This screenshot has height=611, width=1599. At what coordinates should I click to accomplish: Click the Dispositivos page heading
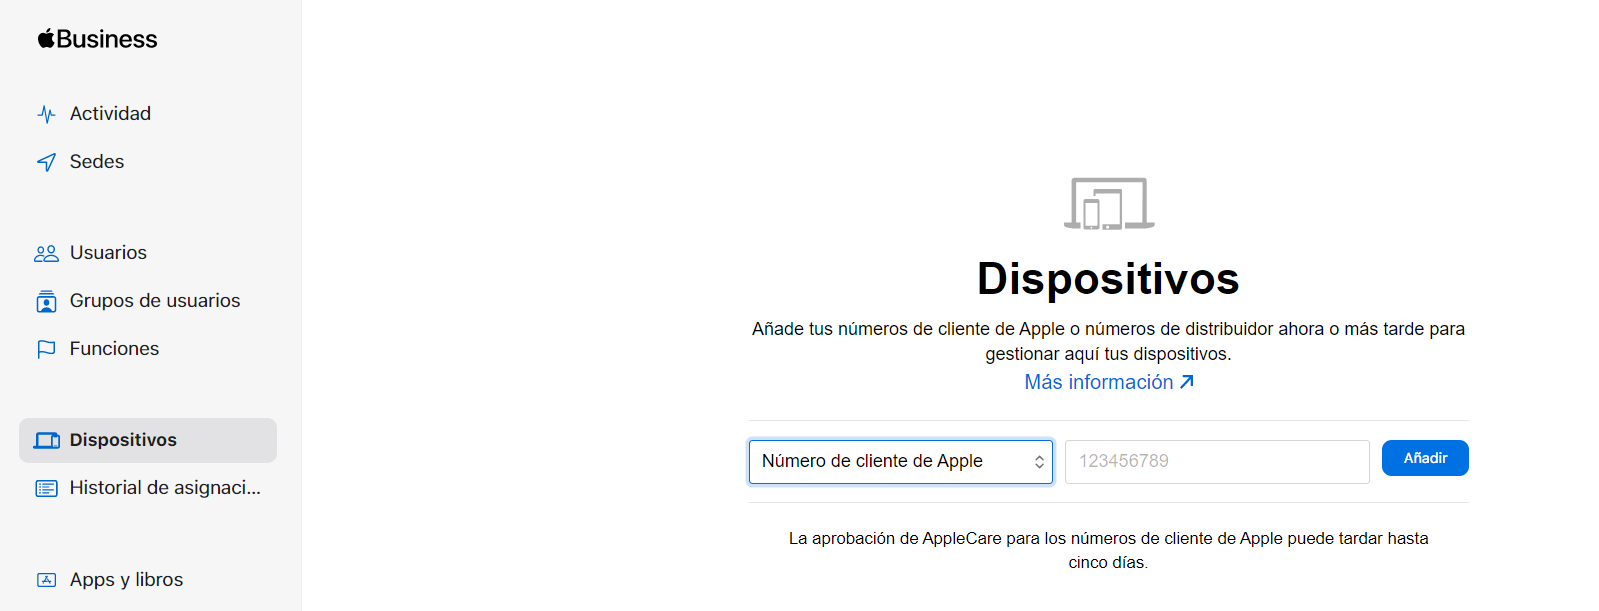(x=1108, y=278)
